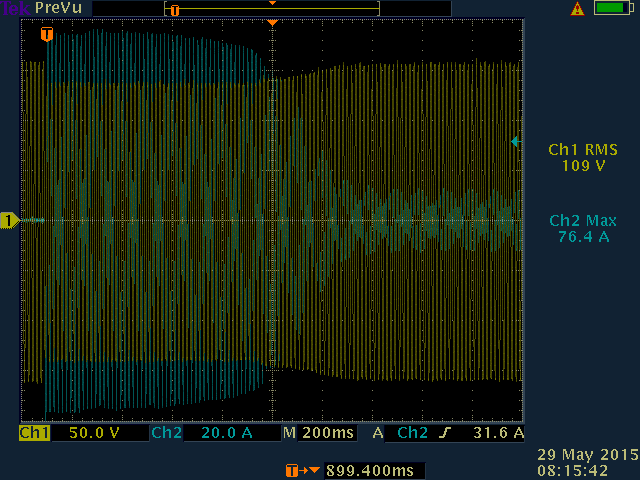Click the Ch2 Max measurement label
The height and width of the screenshot is (480, 640).
[x=583, y=221]
